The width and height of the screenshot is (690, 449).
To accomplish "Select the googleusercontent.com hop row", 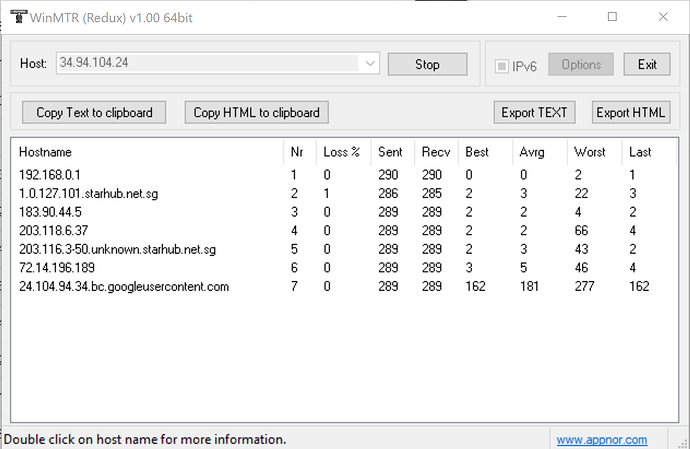I will click(x=124, y=287).
